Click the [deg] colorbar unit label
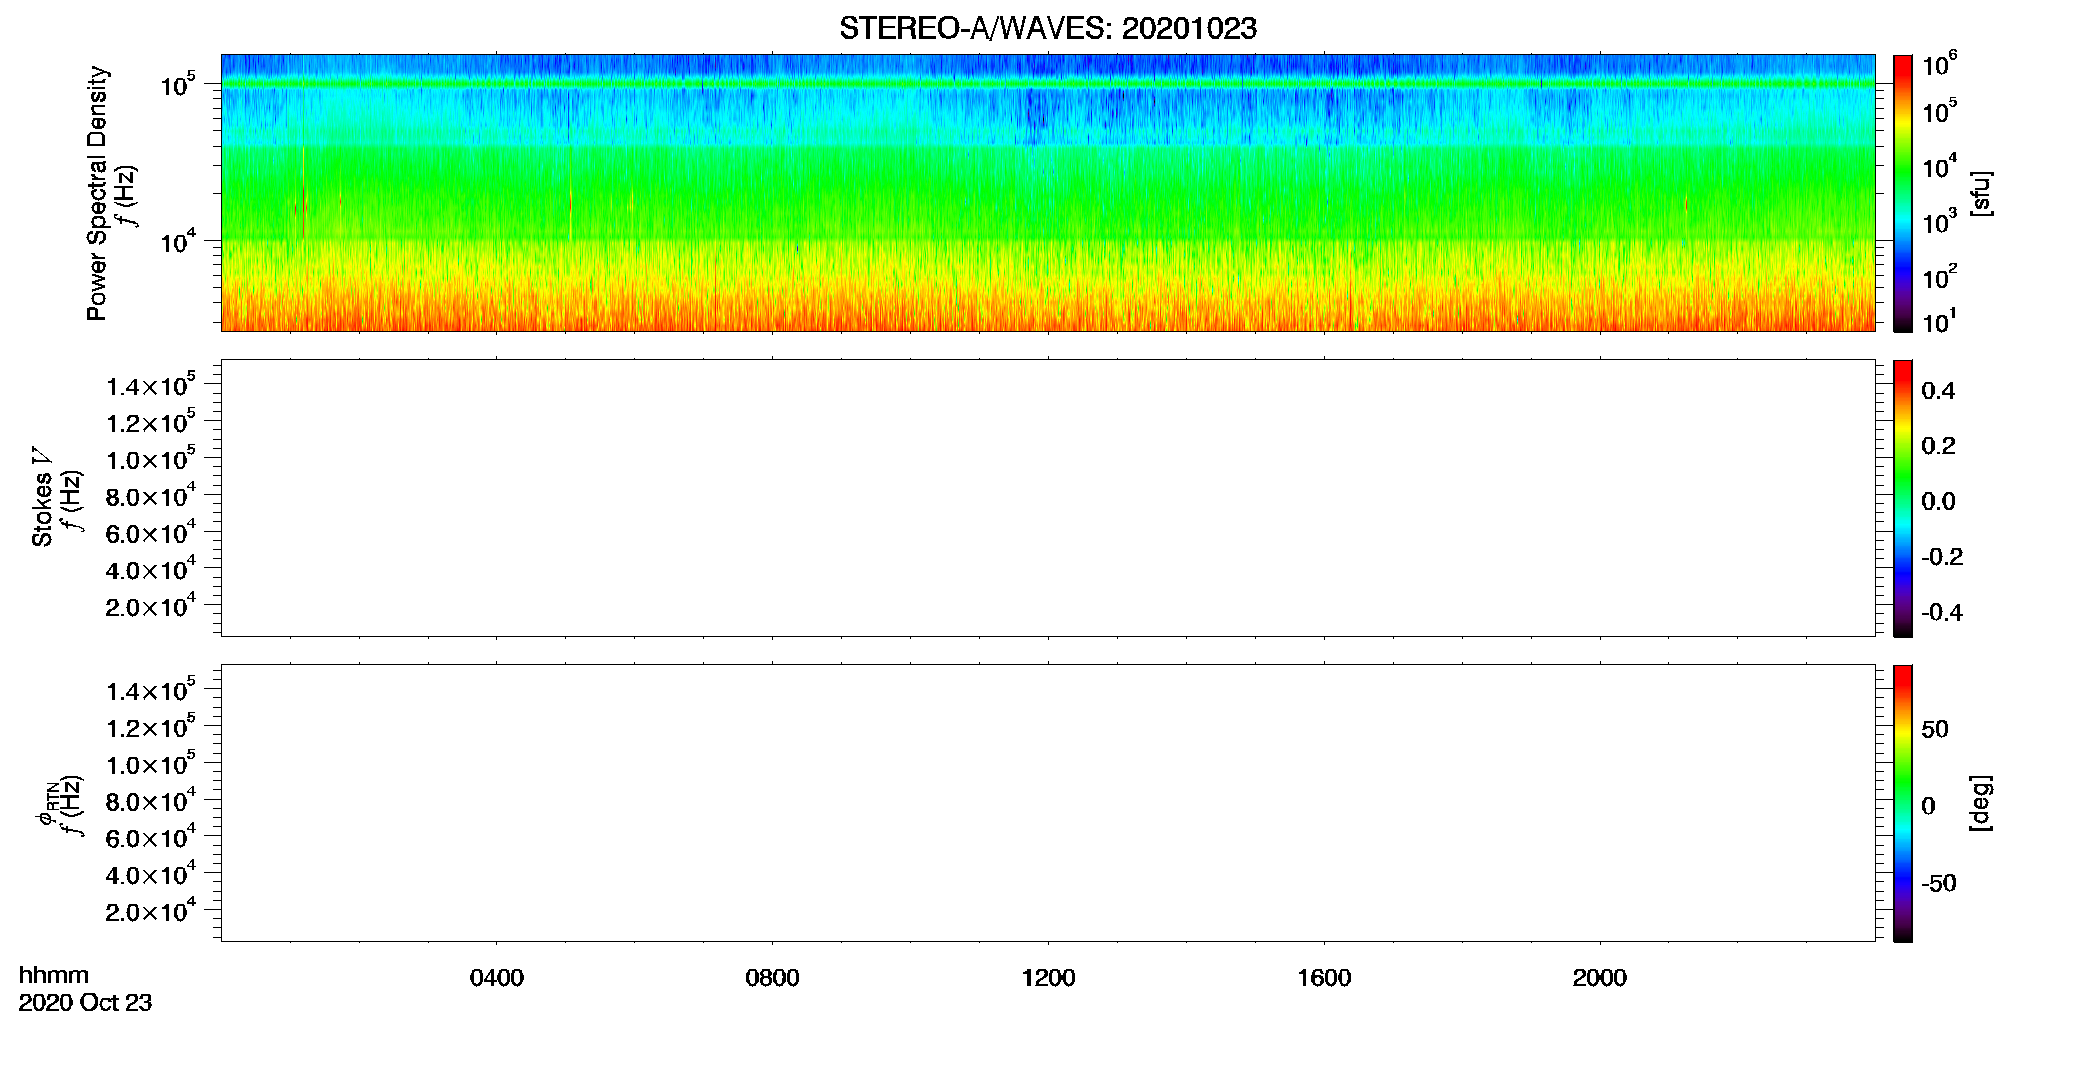The height and width of the screenshot is (1080, 2096). coord(1980,803)
